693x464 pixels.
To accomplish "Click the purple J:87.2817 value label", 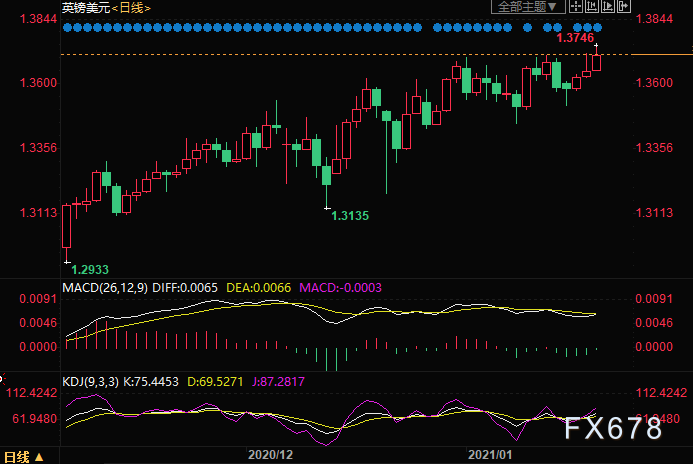I will [x=278, y=381].
